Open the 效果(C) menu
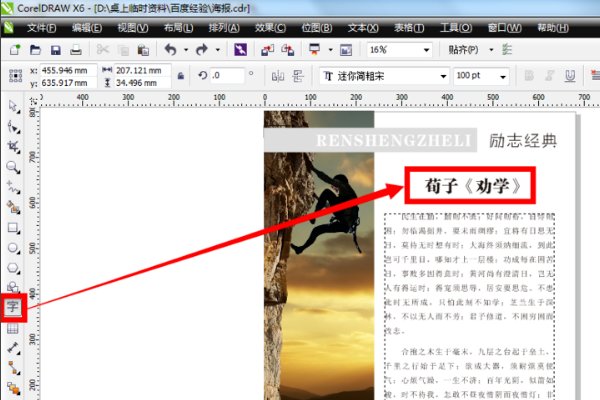Screen dimensions: 600x400 pos(270,28)
